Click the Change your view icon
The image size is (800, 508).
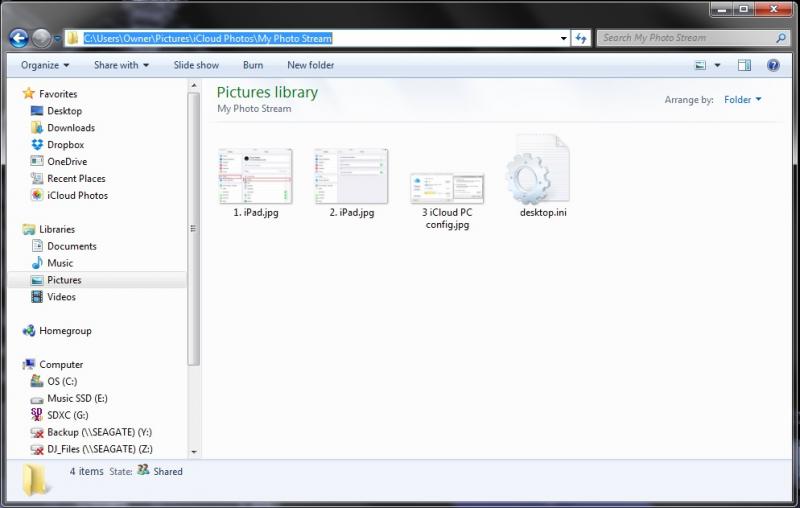click(x=701, y=65)
